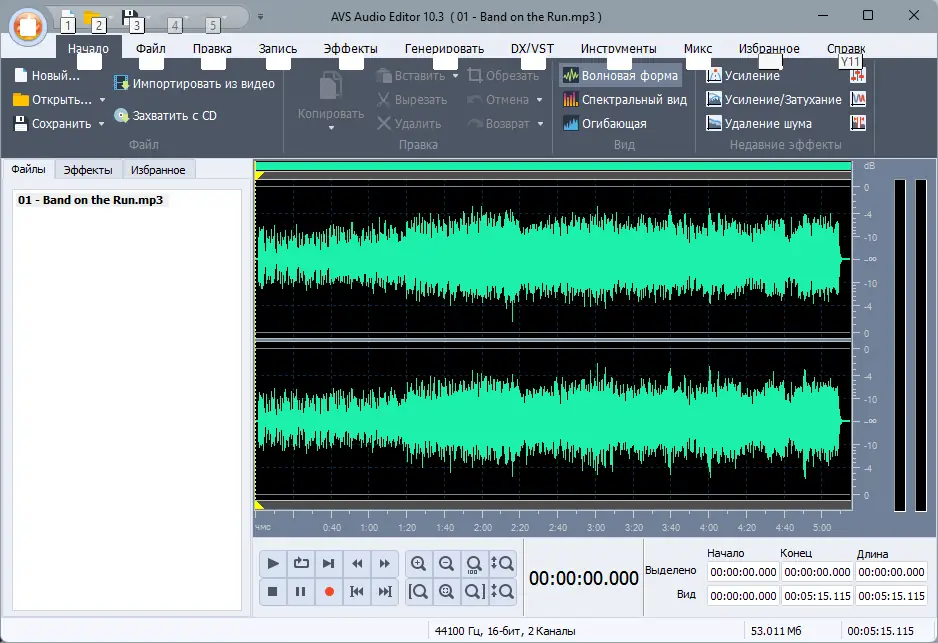Click the Новый... button
The image size is (938, 643).
(46, 76)
